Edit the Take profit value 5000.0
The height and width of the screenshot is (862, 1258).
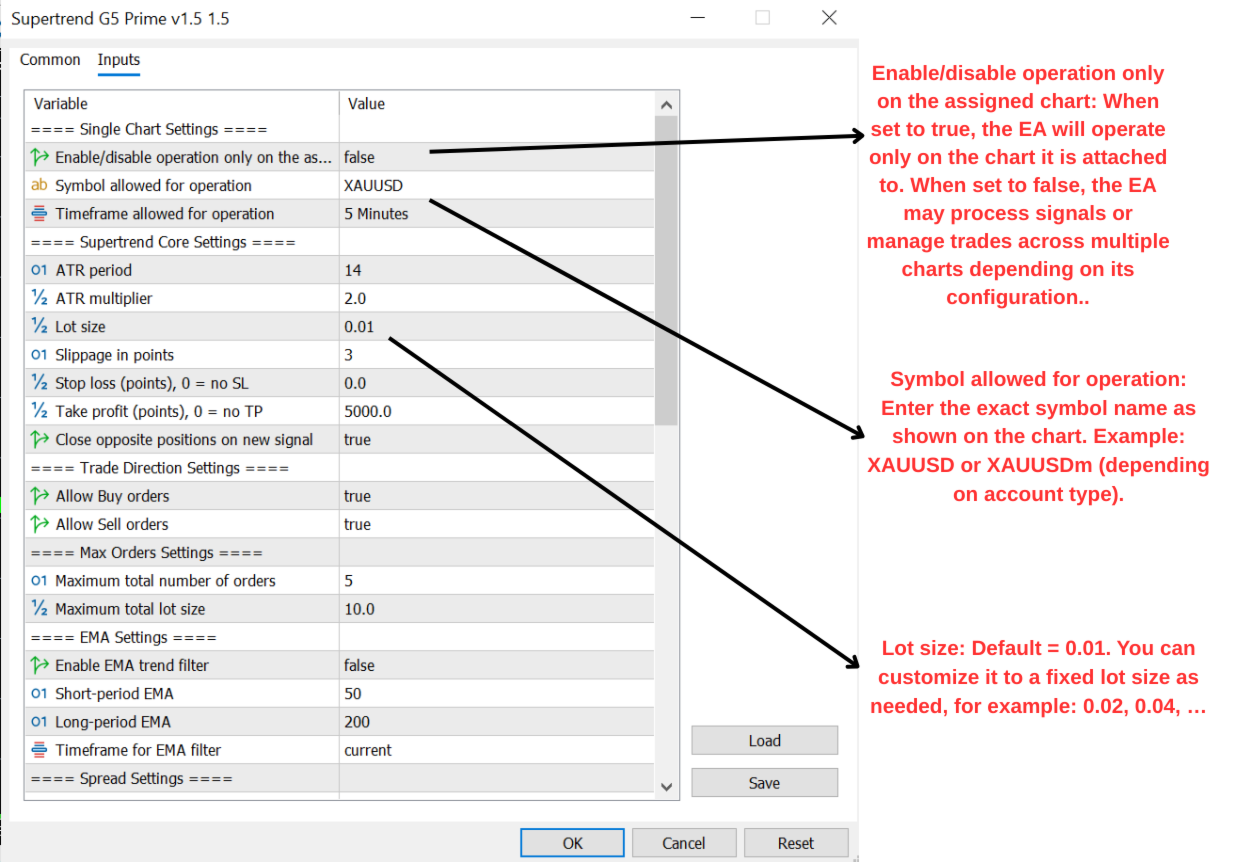497,411
